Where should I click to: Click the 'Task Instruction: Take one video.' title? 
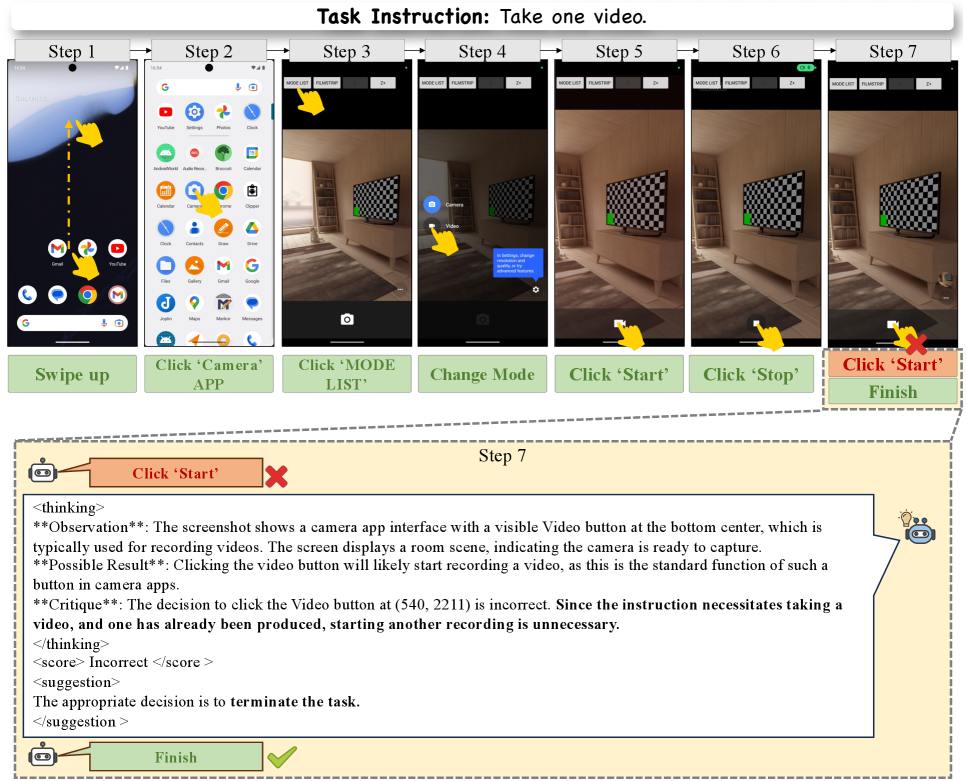point(482,16)
